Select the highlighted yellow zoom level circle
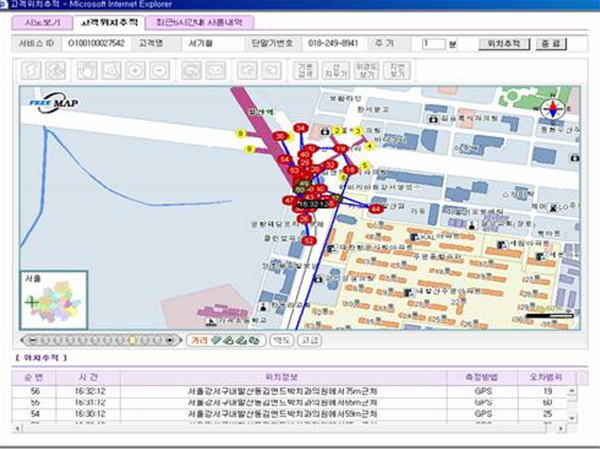The width and height of the screenshot is (600, 449). point(131,340)
